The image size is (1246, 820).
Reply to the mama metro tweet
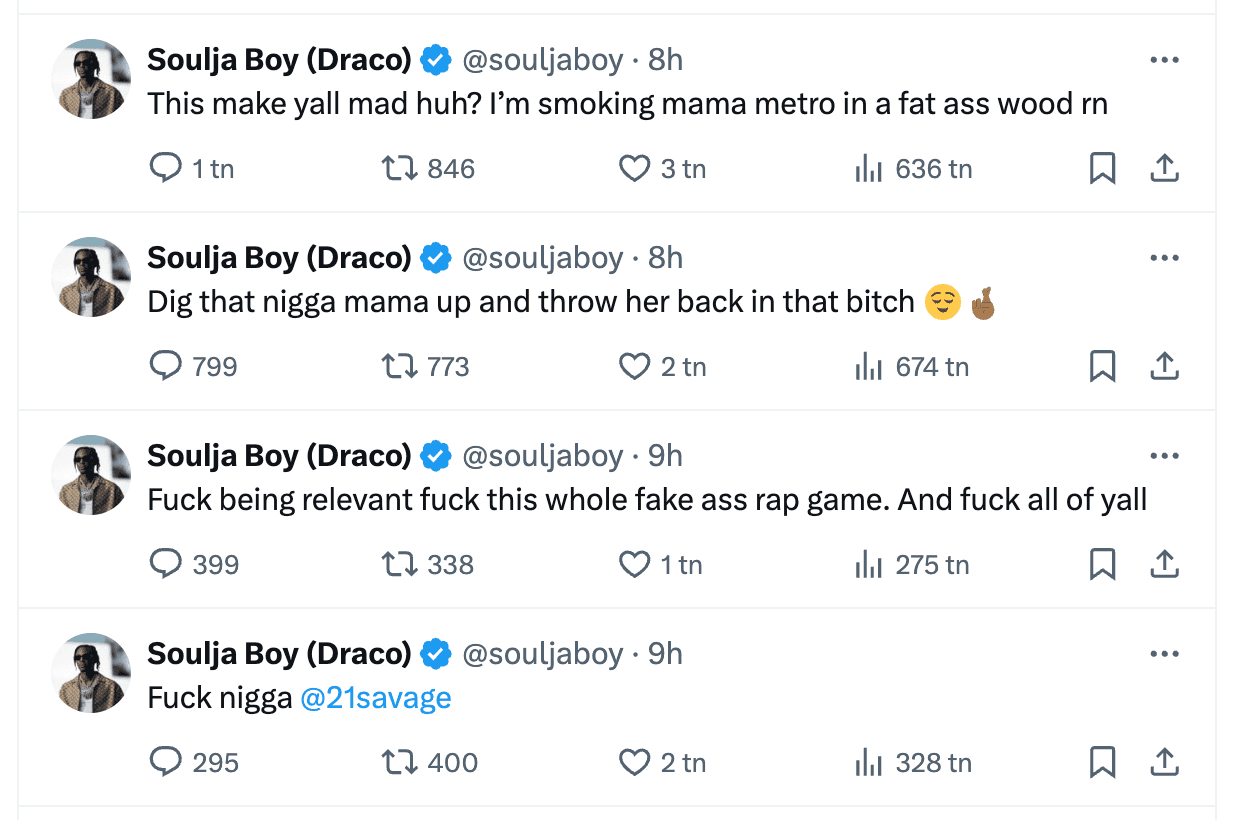click(x=165, y=168)
